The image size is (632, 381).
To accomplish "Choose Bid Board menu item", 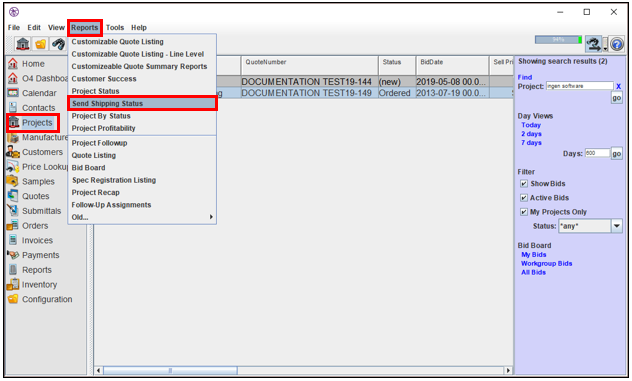I will tap(142, 168).
